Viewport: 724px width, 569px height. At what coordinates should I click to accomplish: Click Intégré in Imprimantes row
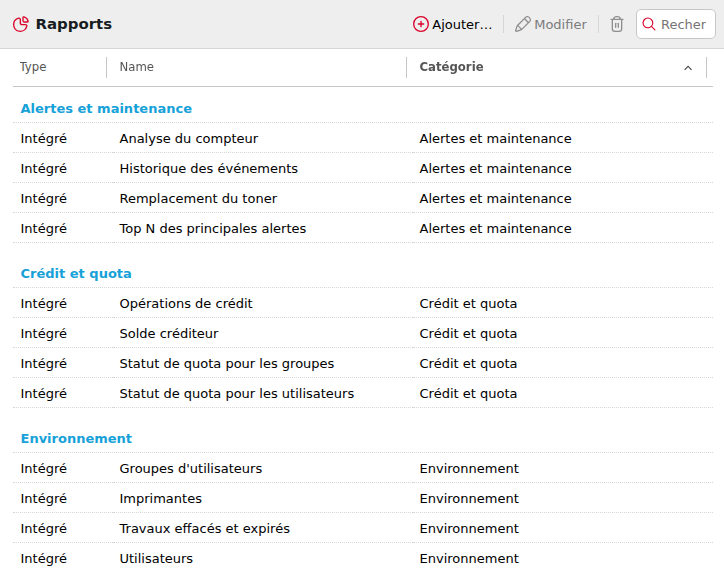[x=44, y=498]
